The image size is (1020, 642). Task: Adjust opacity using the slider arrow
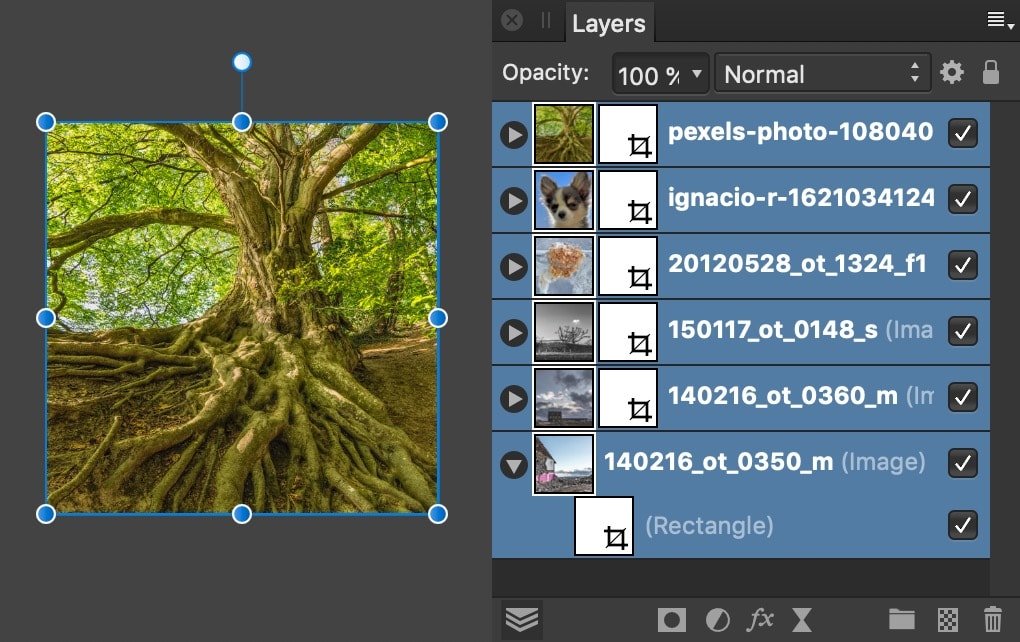[x=694, y=73]
